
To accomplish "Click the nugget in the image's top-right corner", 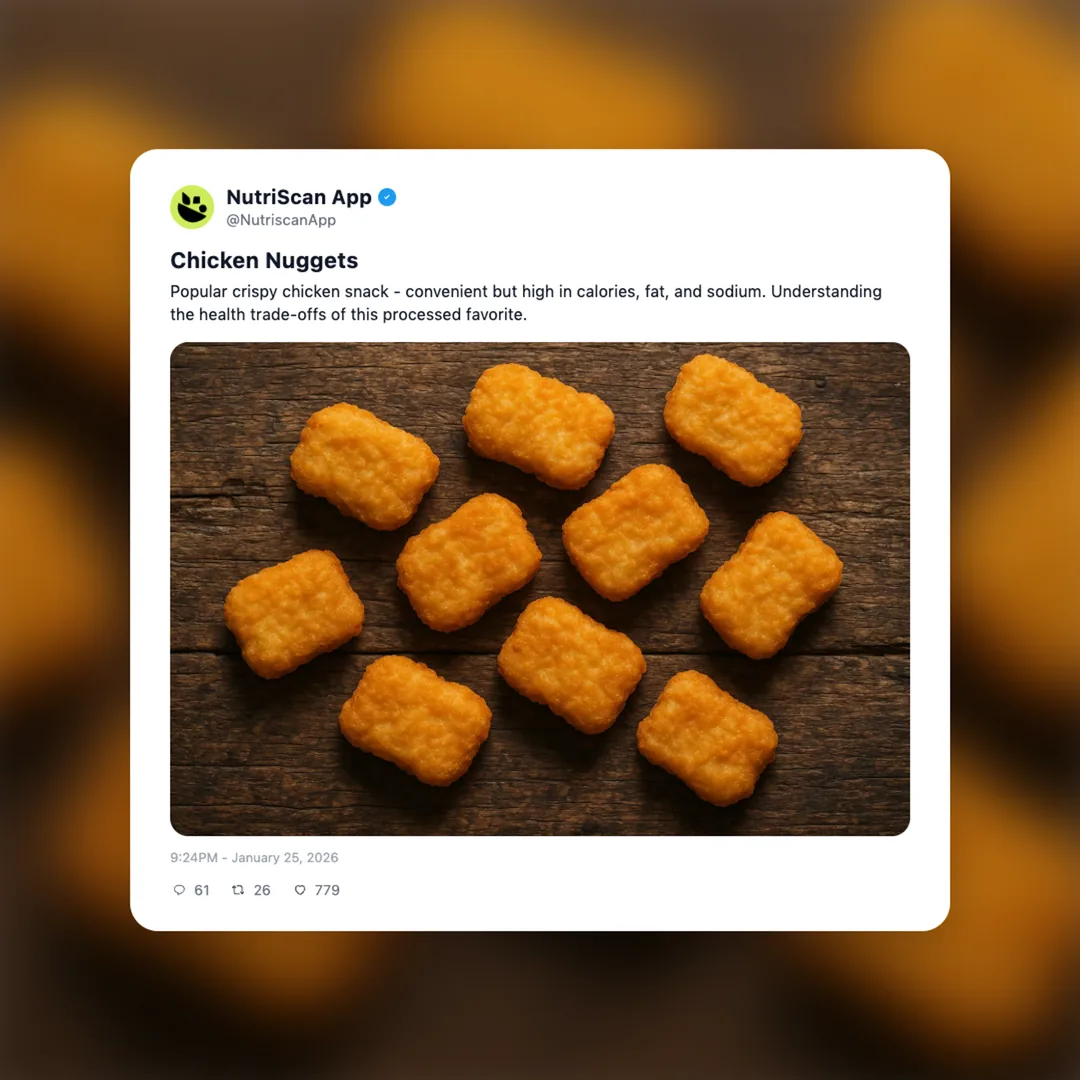I will click(733, 418).
